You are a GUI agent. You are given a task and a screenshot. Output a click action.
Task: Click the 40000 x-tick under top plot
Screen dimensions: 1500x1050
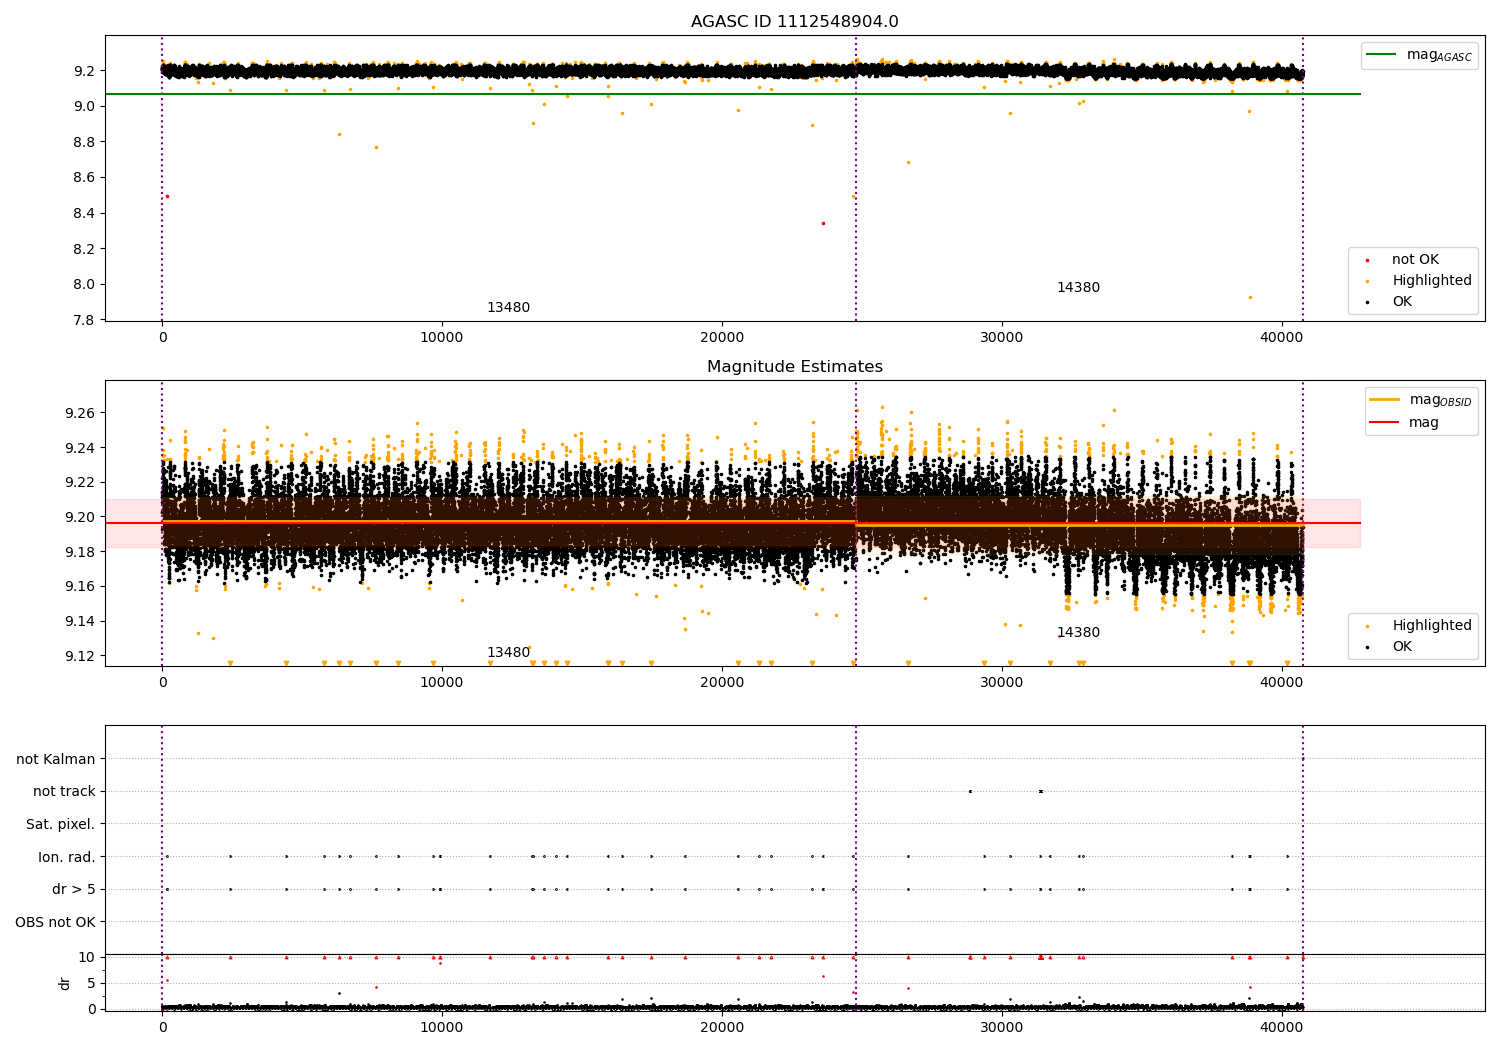(x=1282, y=338)
